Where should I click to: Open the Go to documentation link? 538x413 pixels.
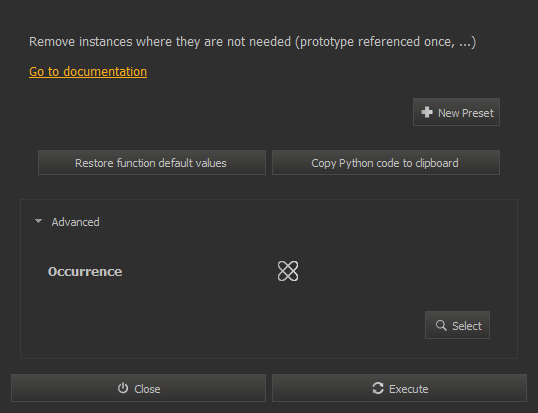[88, 72]
